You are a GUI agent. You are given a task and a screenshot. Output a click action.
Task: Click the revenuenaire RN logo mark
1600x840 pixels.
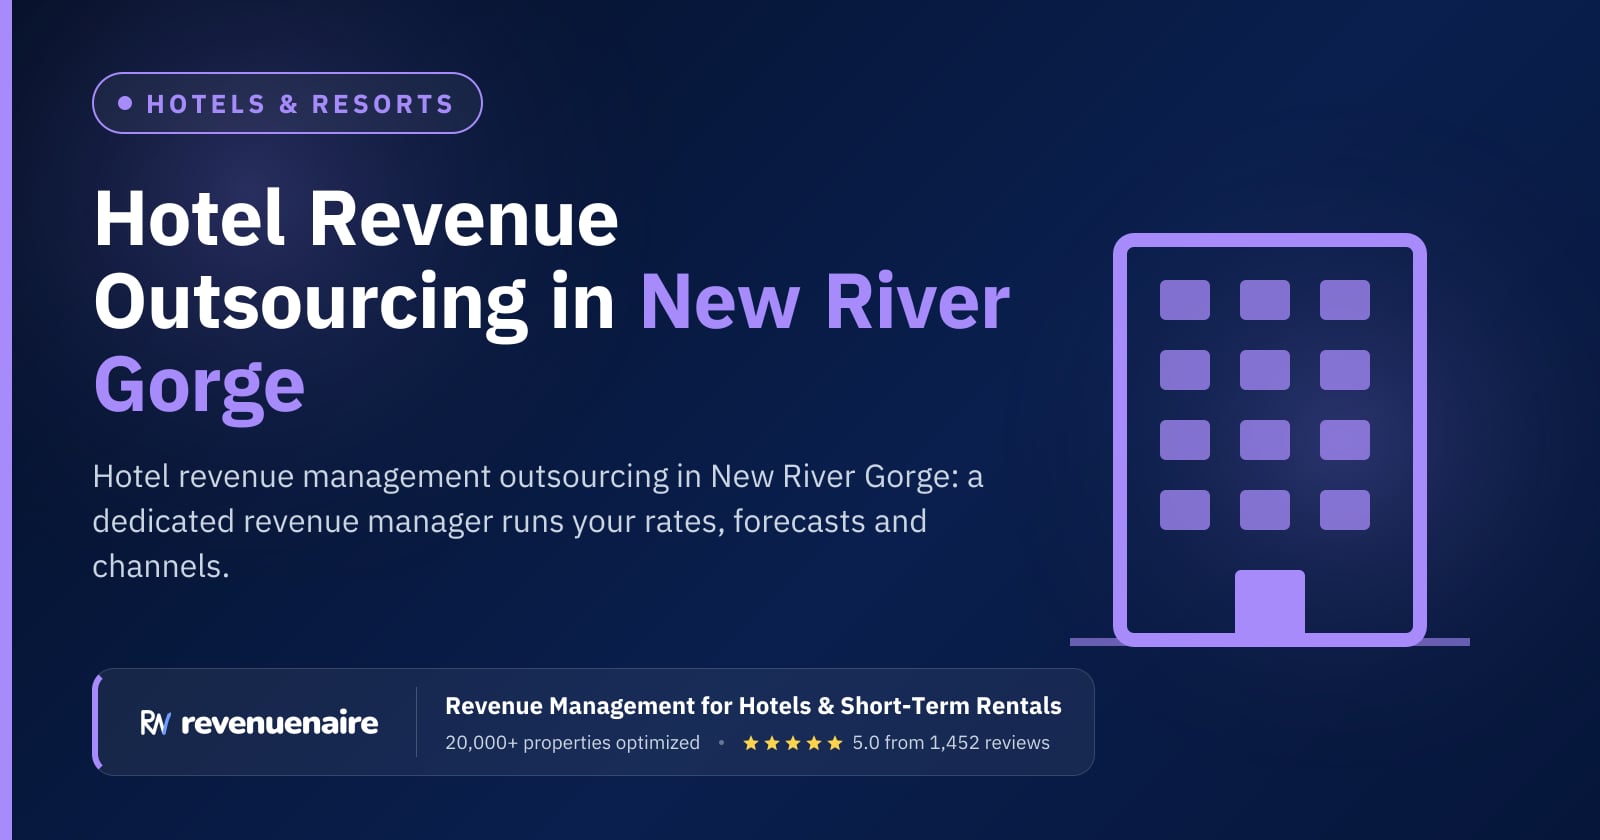pos(155,723)
